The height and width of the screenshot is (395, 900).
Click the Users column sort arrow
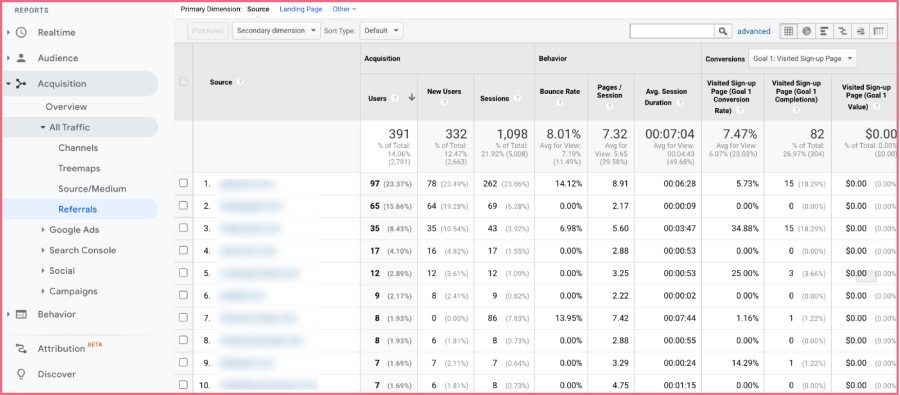tap(412, 98)
